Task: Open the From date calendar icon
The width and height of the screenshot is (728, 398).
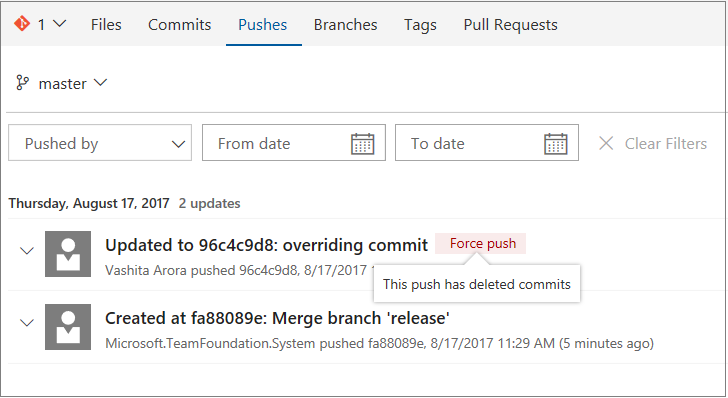Action: pos(363,144)
